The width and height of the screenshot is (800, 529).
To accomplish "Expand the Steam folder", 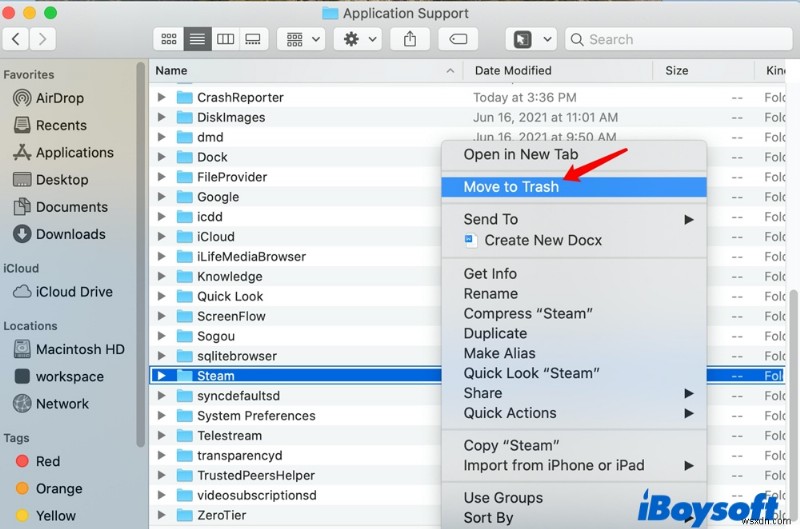I will pyautogui.click(x=161, y=375).
